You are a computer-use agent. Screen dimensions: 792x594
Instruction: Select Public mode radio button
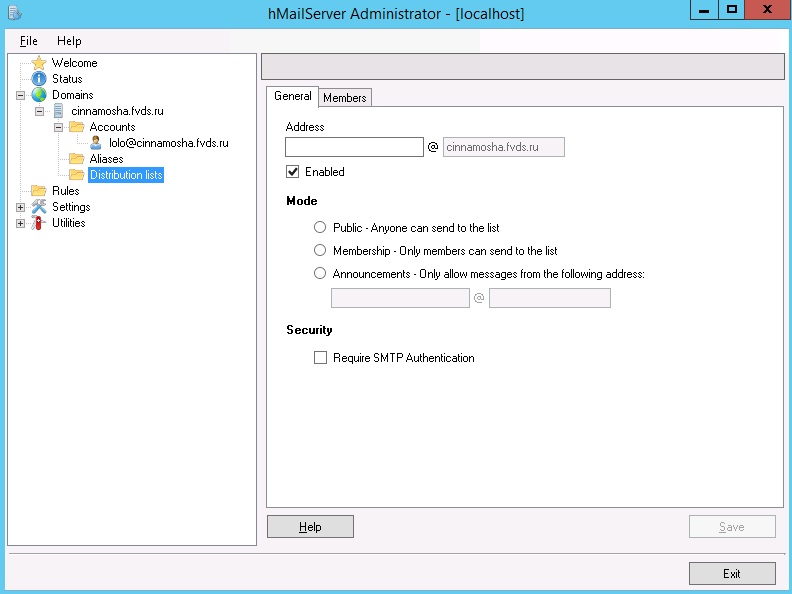320,227
